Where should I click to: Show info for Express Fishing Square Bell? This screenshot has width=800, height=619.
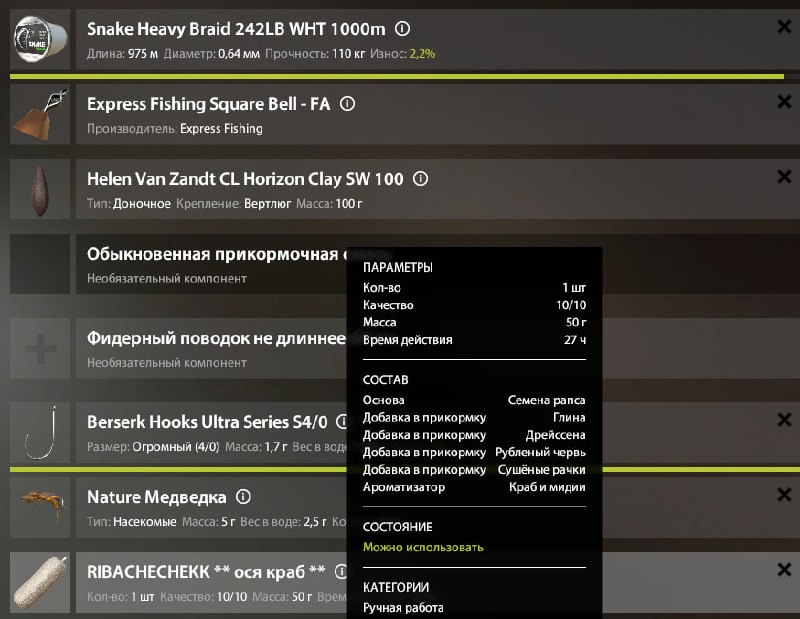click(349, 104)
